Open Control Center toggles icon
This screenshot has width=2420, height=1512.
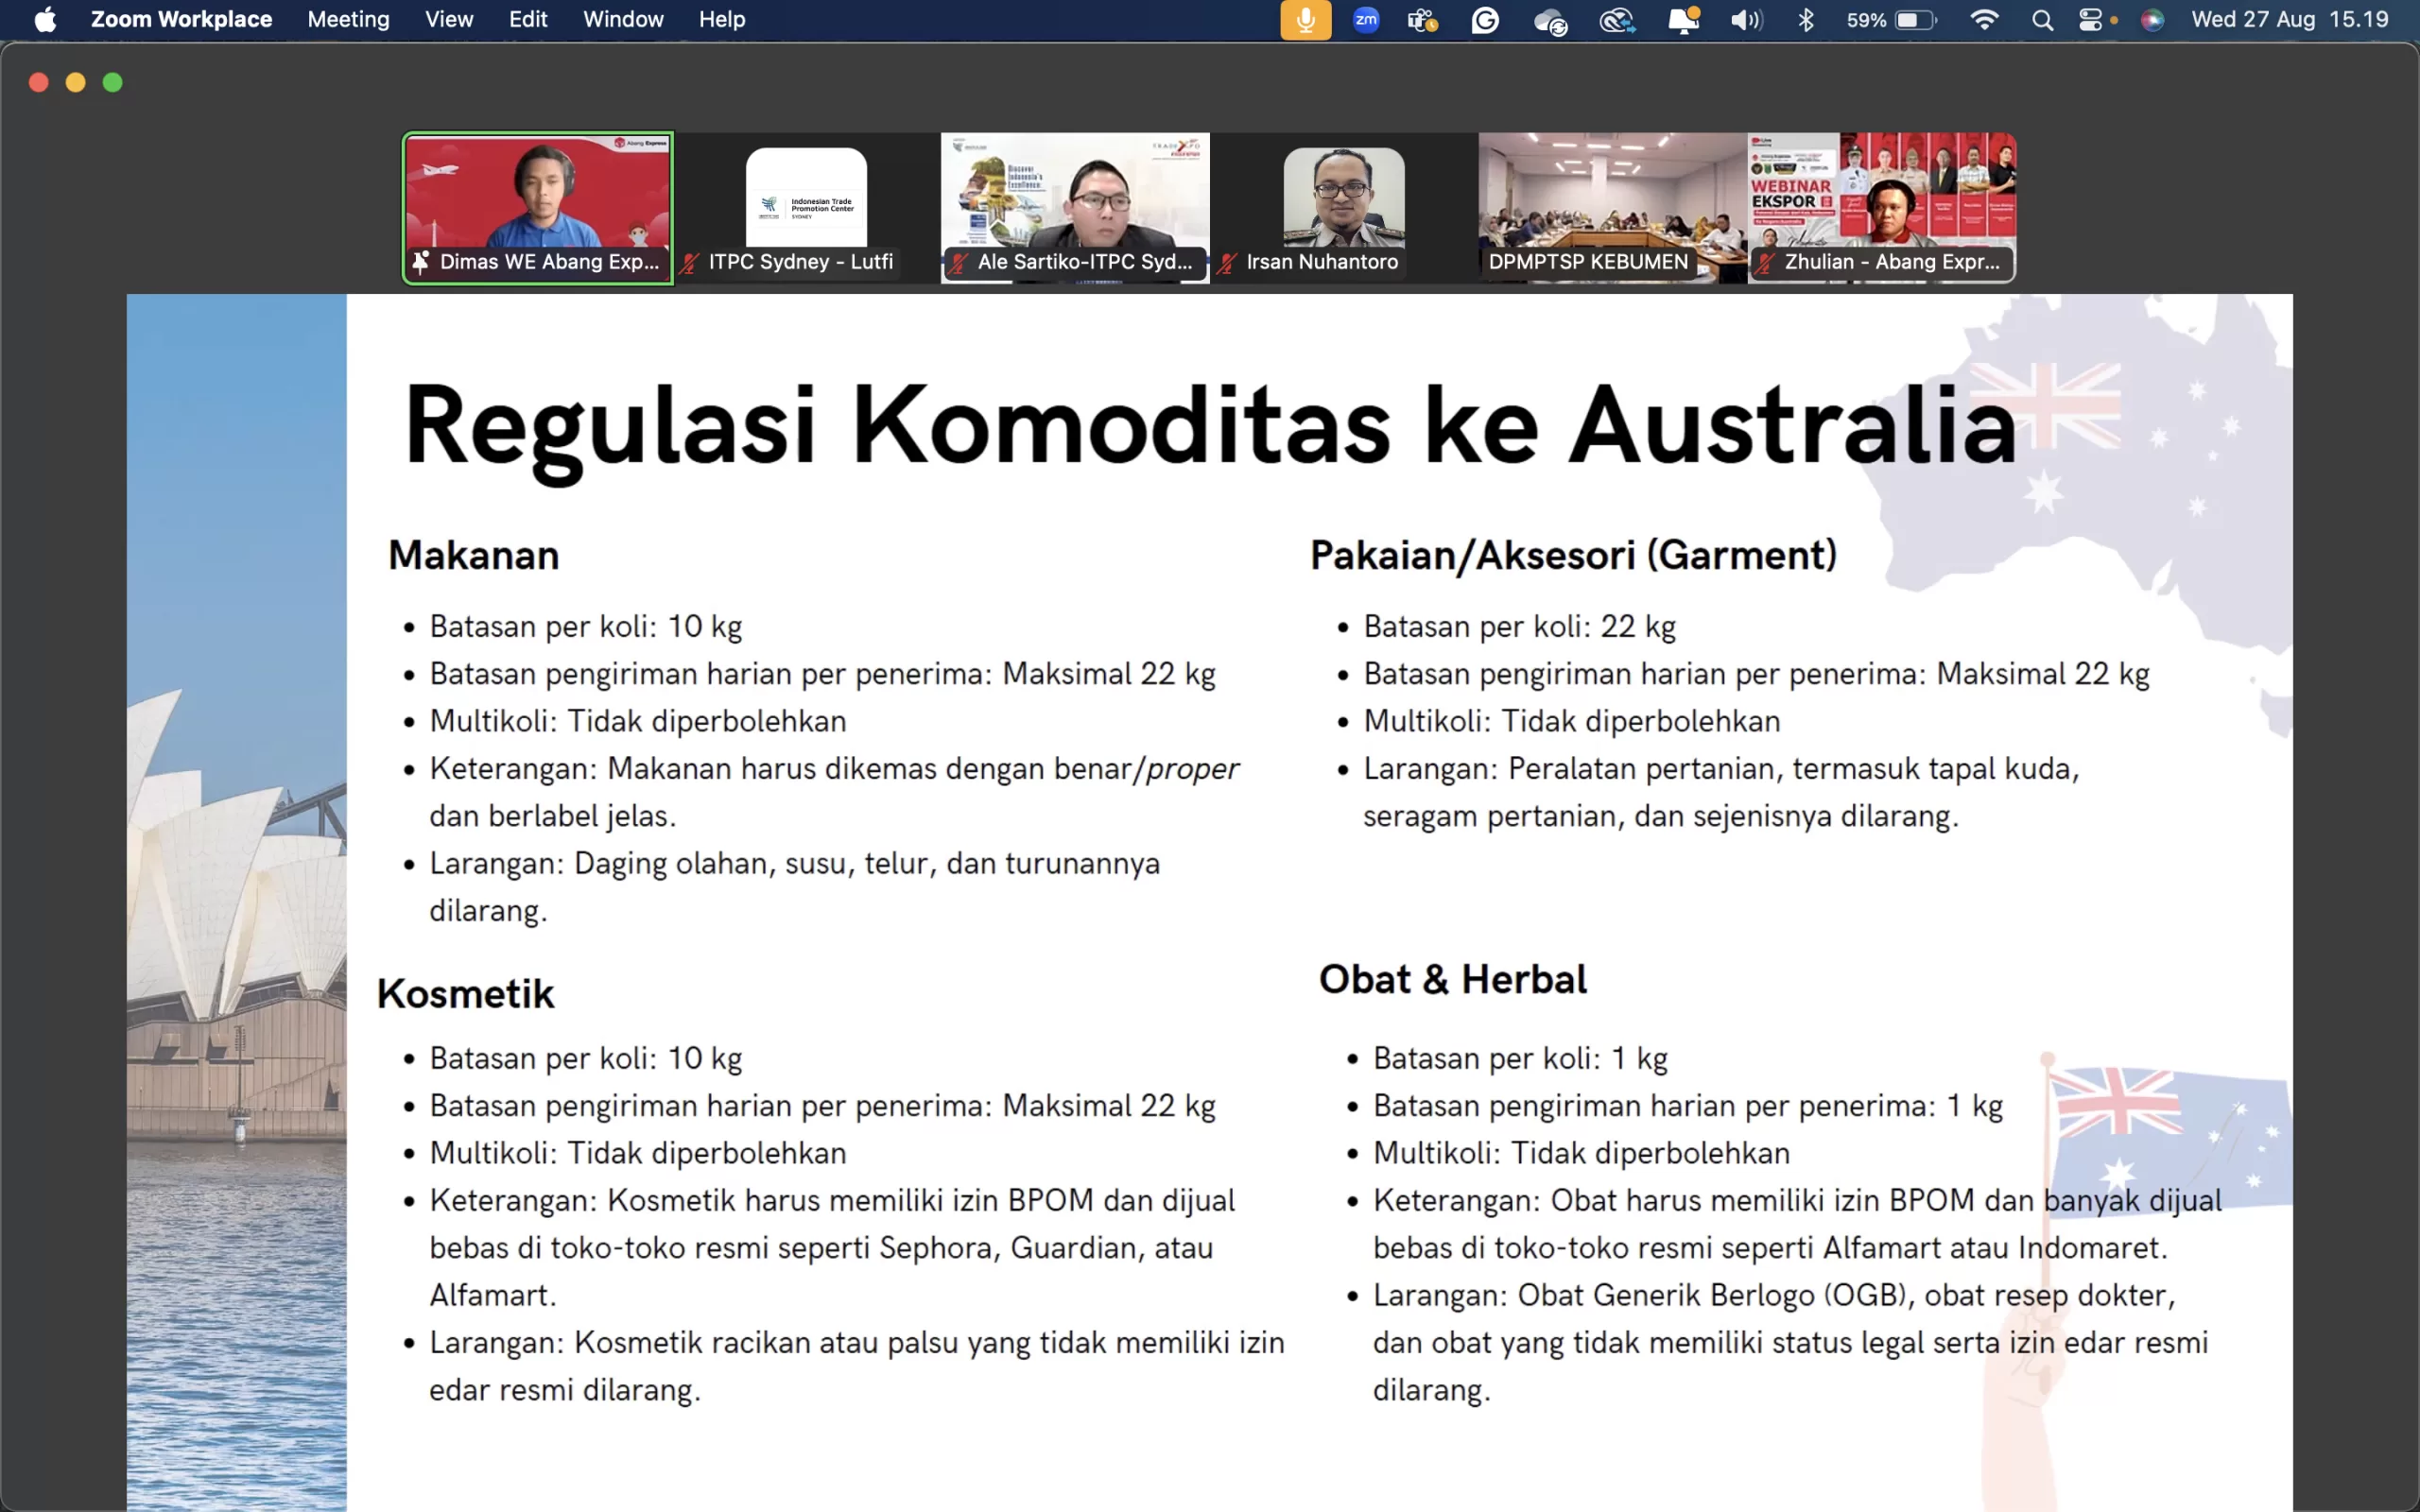point(2091,20)
